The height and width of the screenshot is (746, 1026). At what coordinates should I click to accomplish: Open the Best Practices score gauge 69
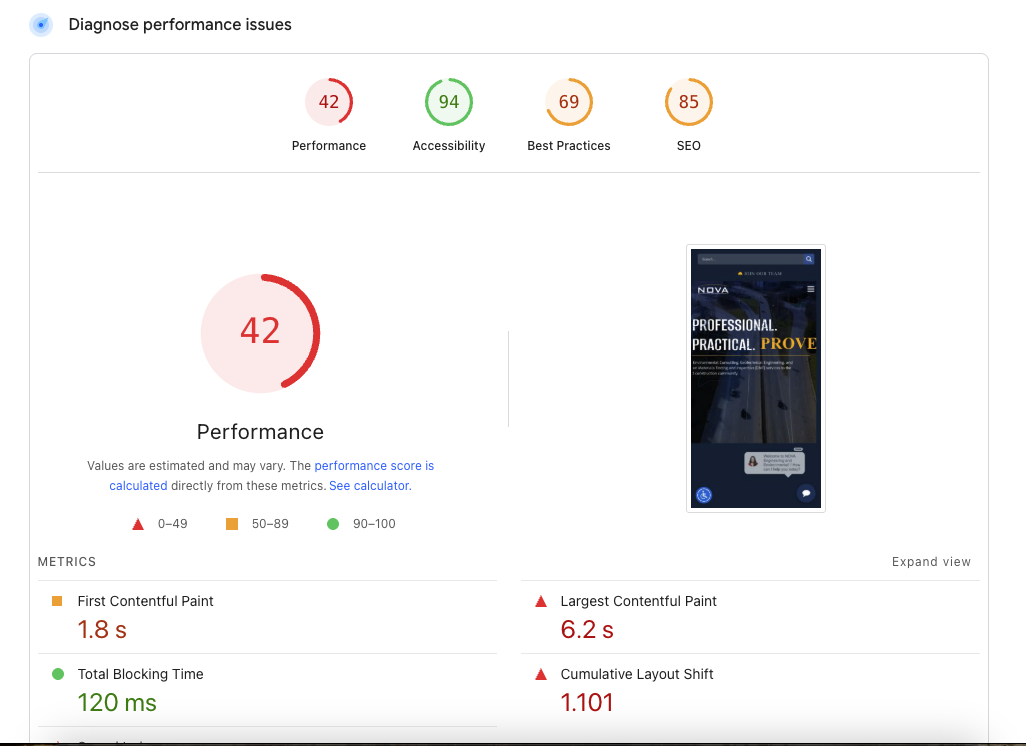tap(569, 102)
